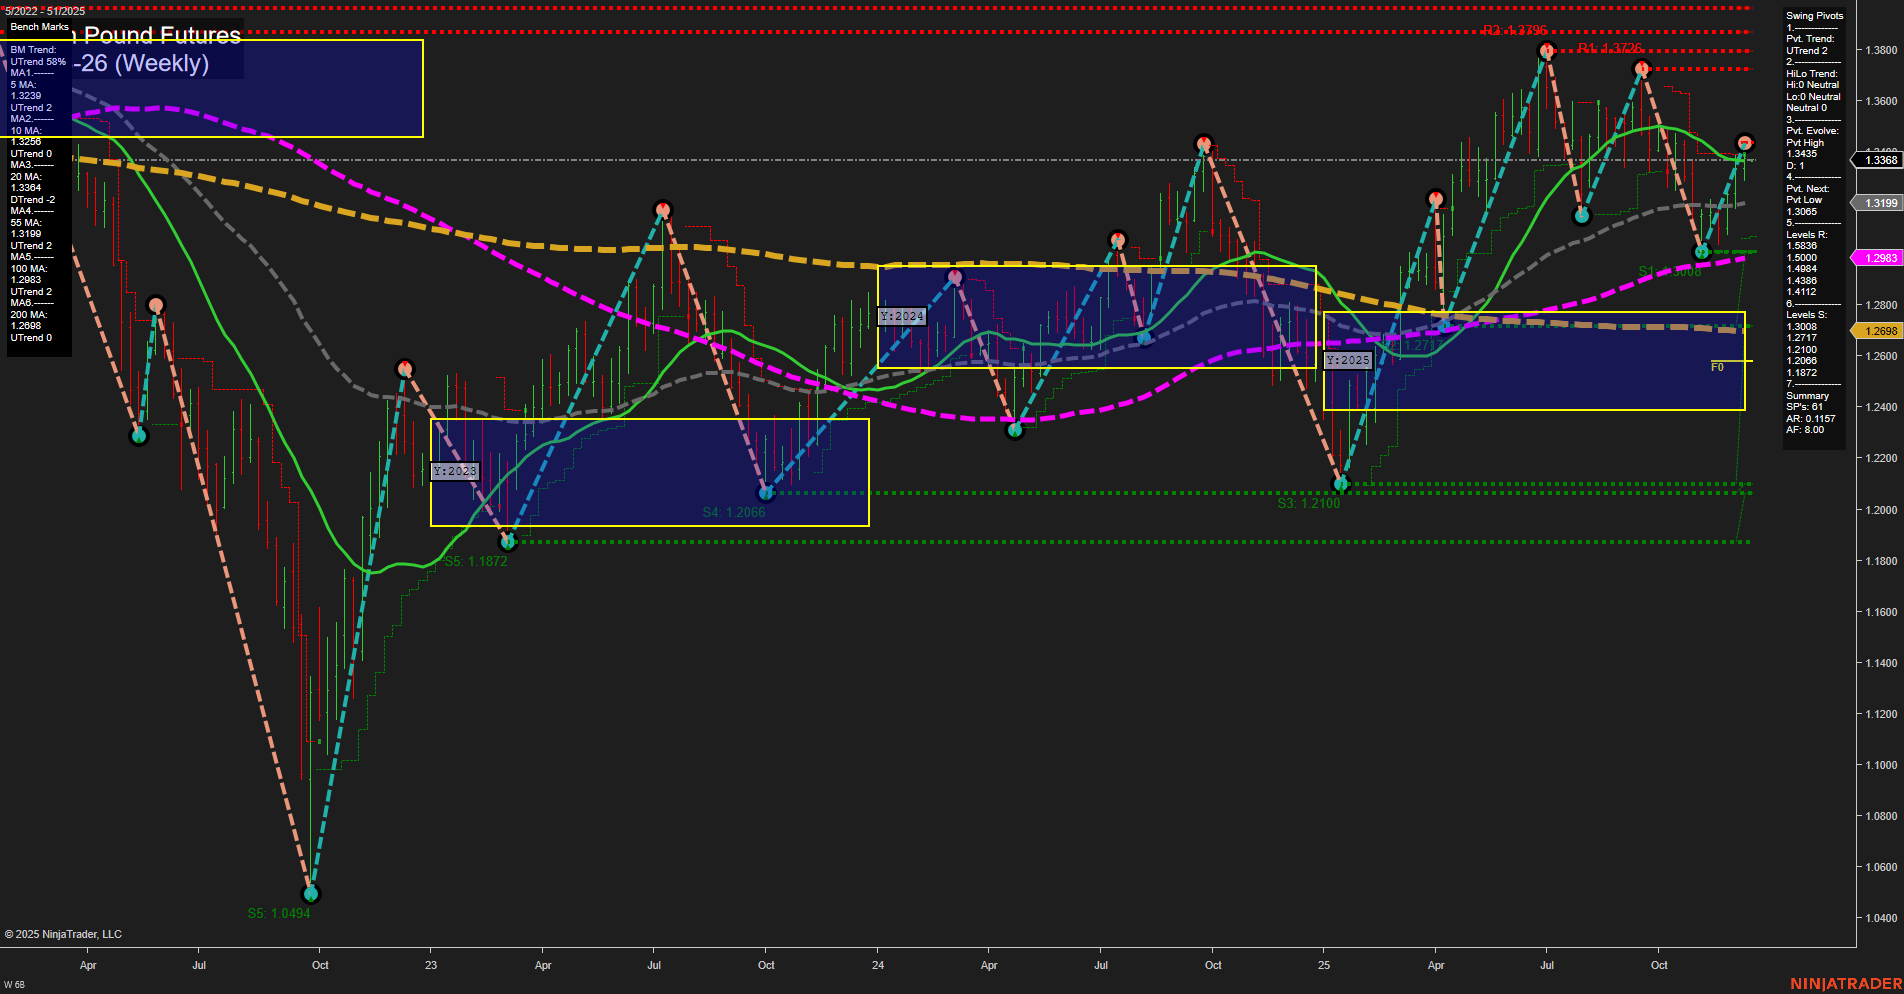Click the rightmost pivot marker at the current bar
1904x994 pixels.
coord(1746,142)
